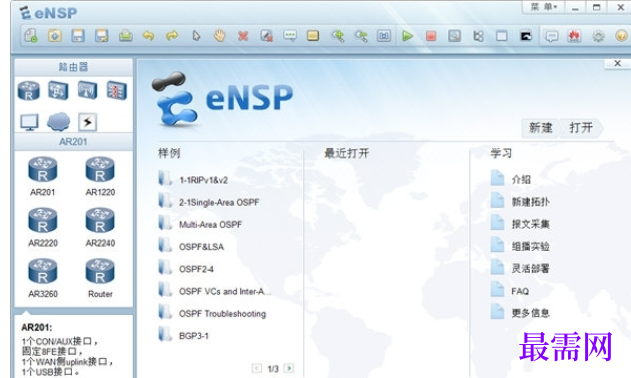Open settings gear icon
The image size is (631, 378).
[598, 36]
